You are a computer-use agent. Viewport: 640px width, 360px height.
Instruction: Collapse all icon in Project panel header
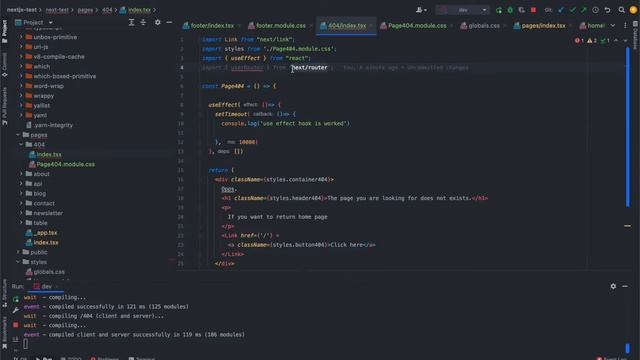143,22
